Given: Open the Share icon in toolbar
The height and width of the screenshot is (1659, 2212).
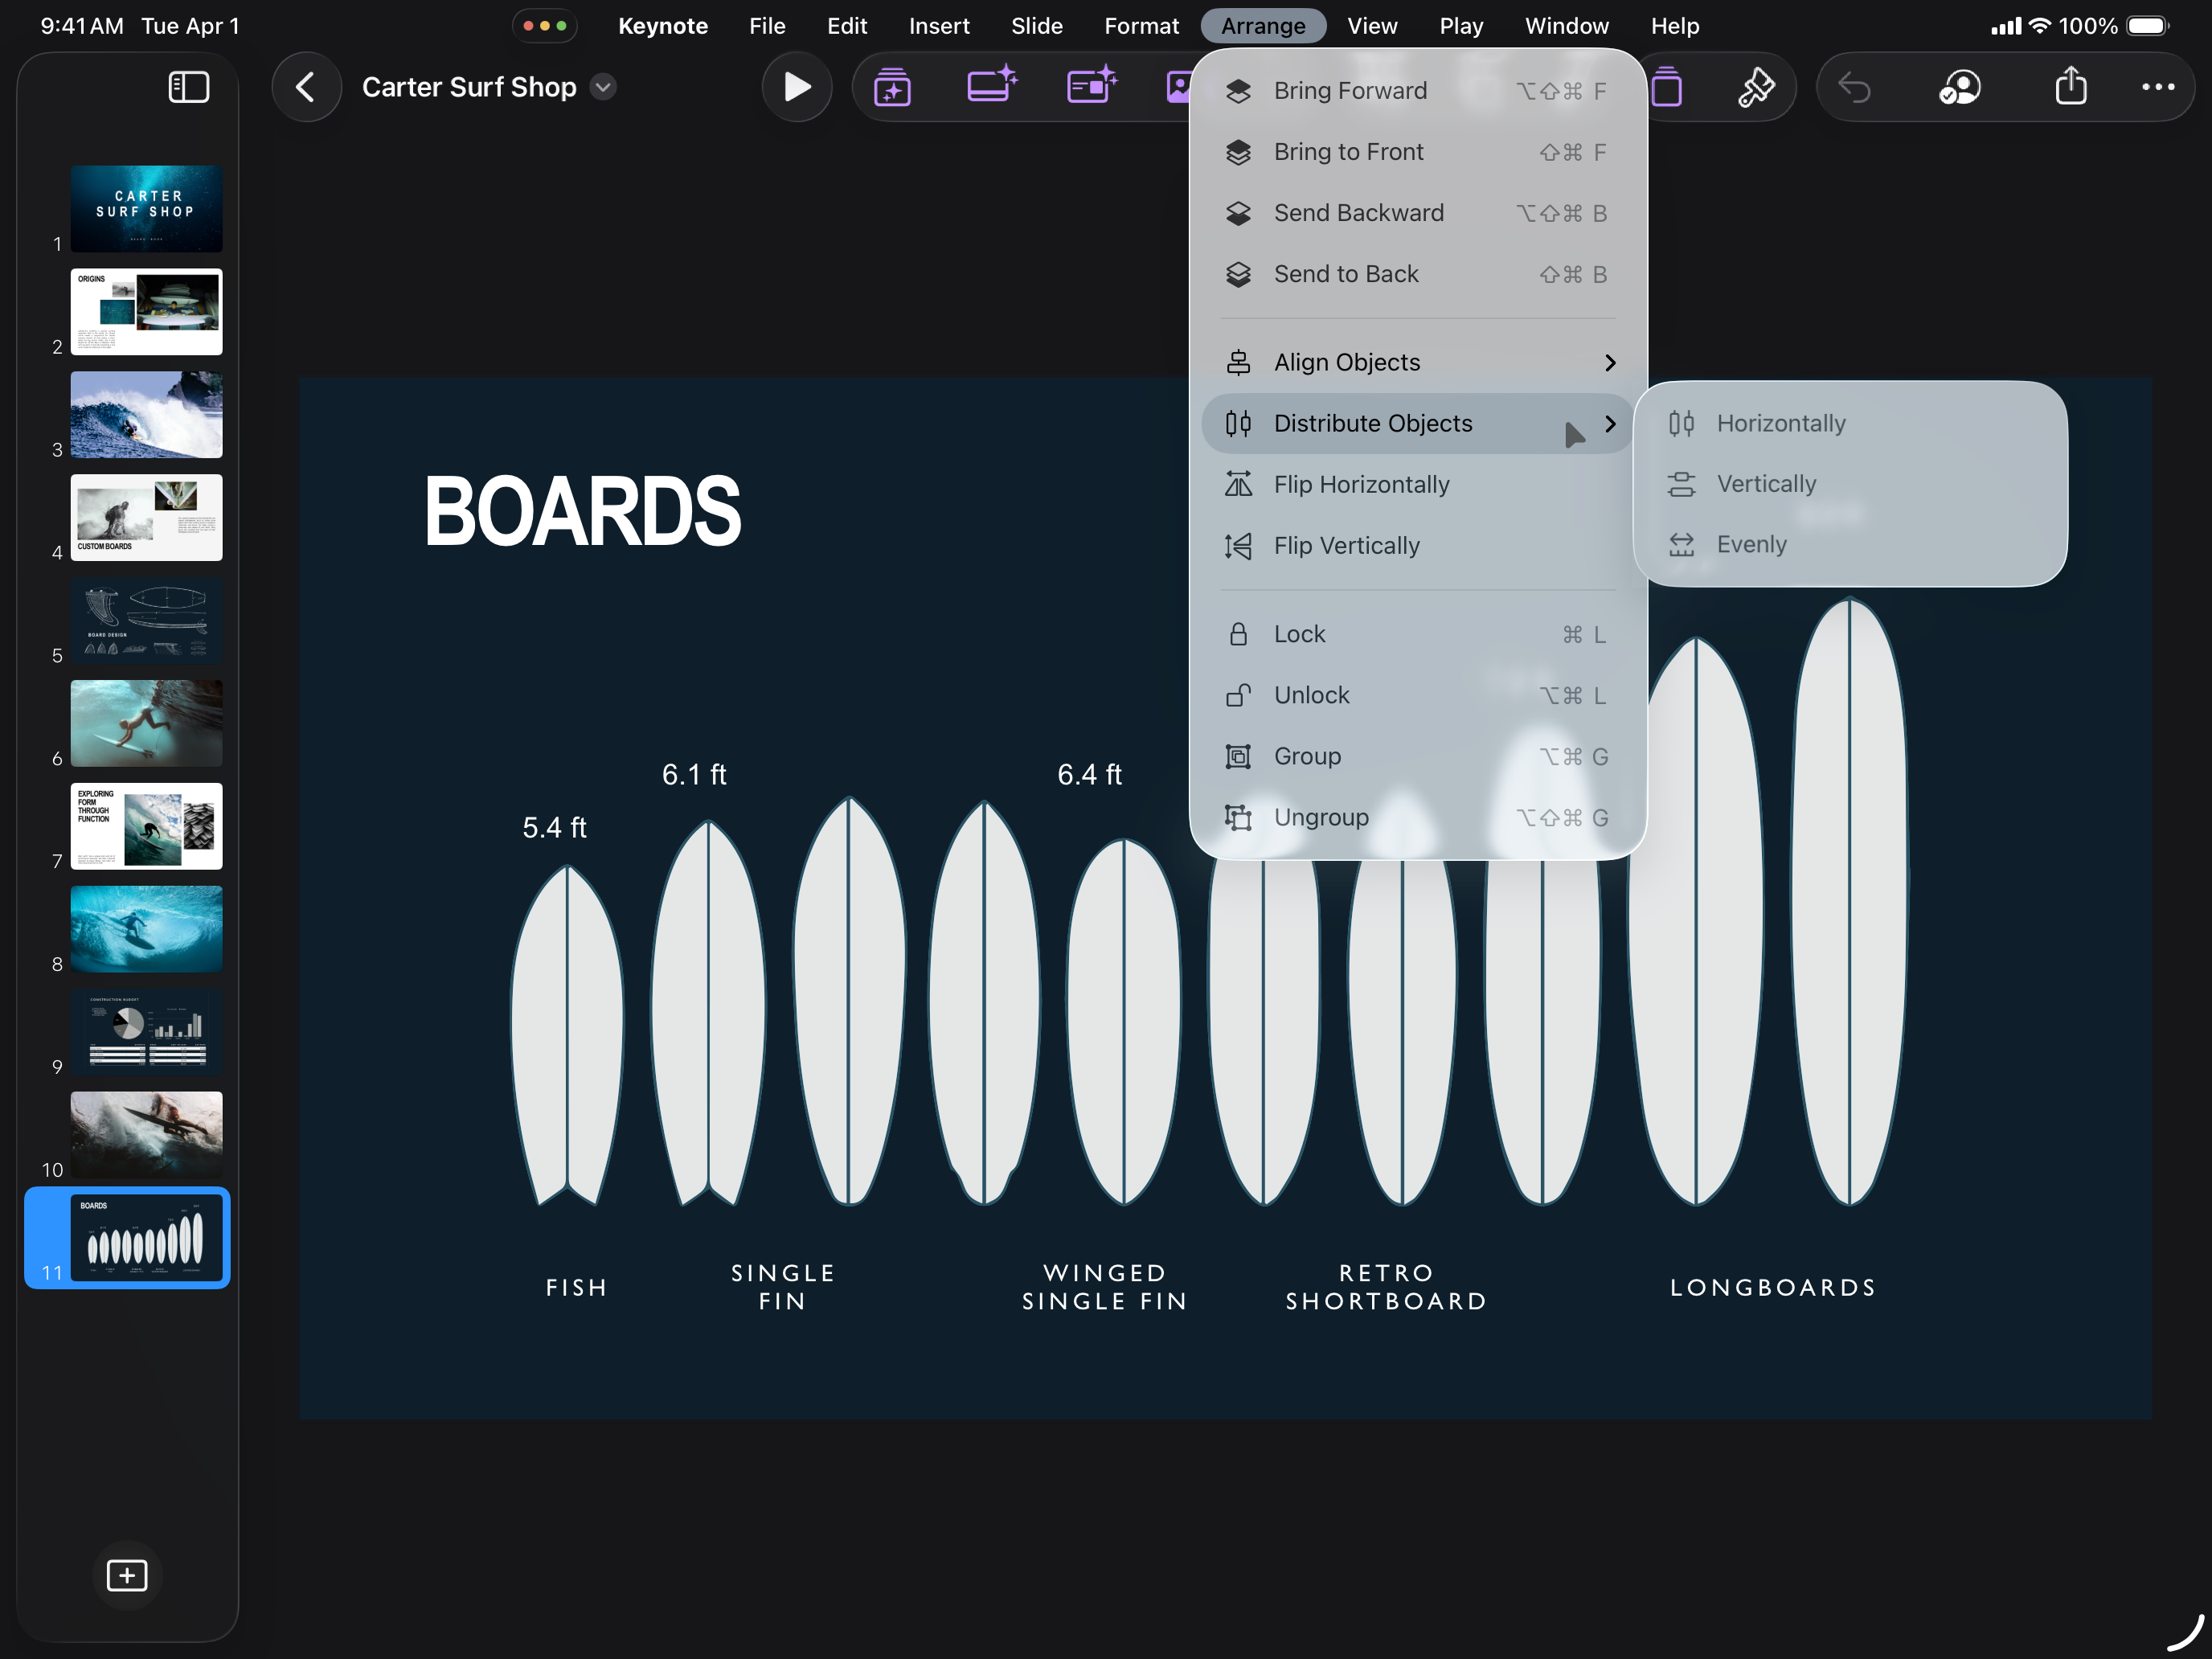Looking at the screenshot, I should tap(2071, 85).
